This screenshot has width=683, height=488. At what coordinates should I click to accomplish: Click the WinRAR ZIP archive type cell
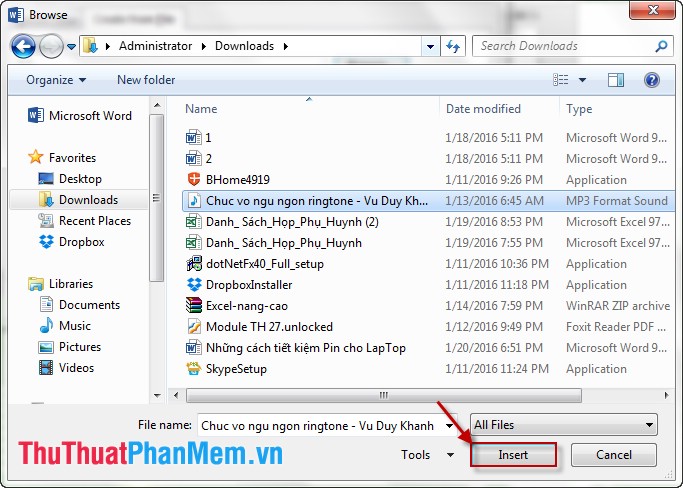618,306
